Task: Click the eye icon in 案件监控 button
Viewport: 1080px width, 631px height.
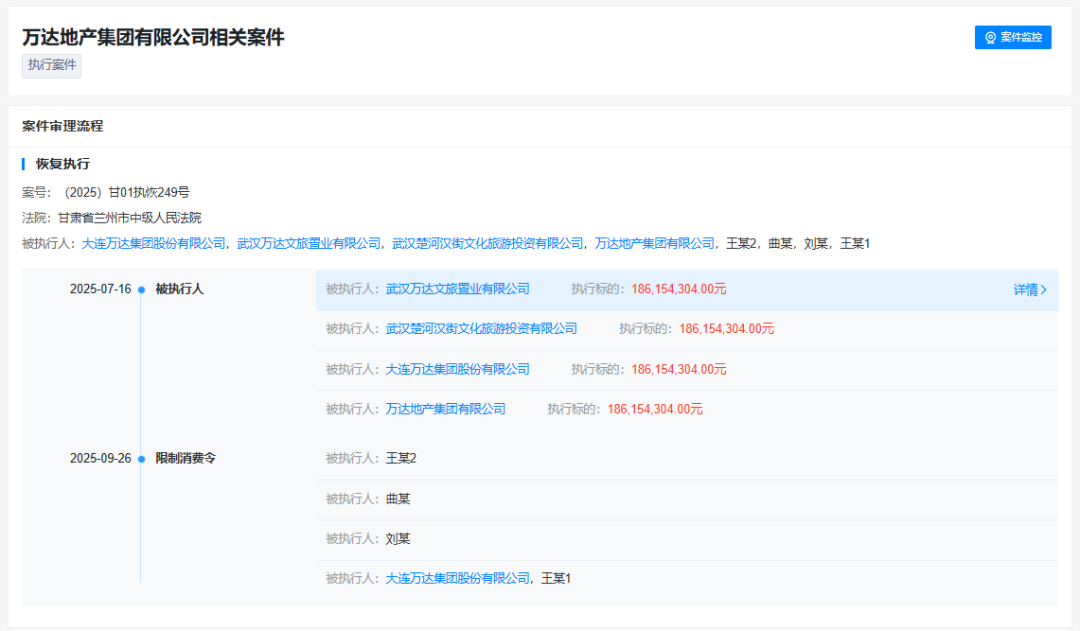Action: pyautogui.click(x=990, y=38)
